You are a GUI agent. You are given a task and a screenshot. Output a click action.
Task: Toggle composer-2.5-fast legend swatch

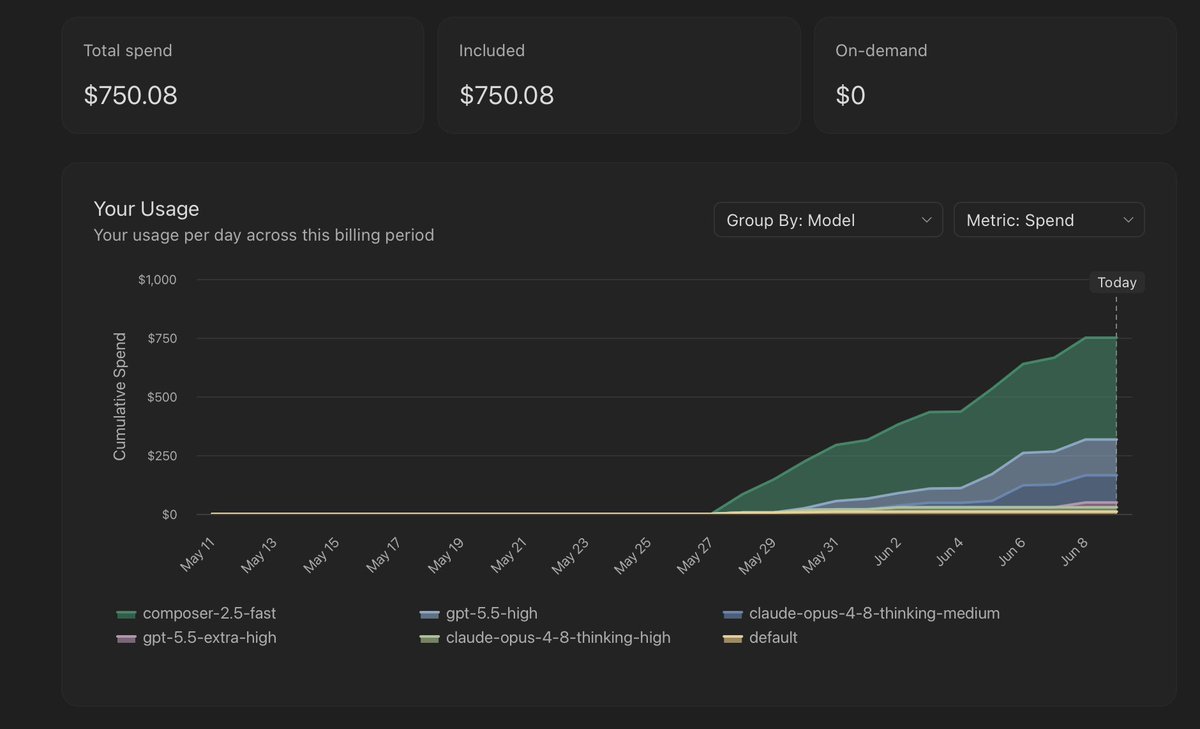click(x=126, y=613)
